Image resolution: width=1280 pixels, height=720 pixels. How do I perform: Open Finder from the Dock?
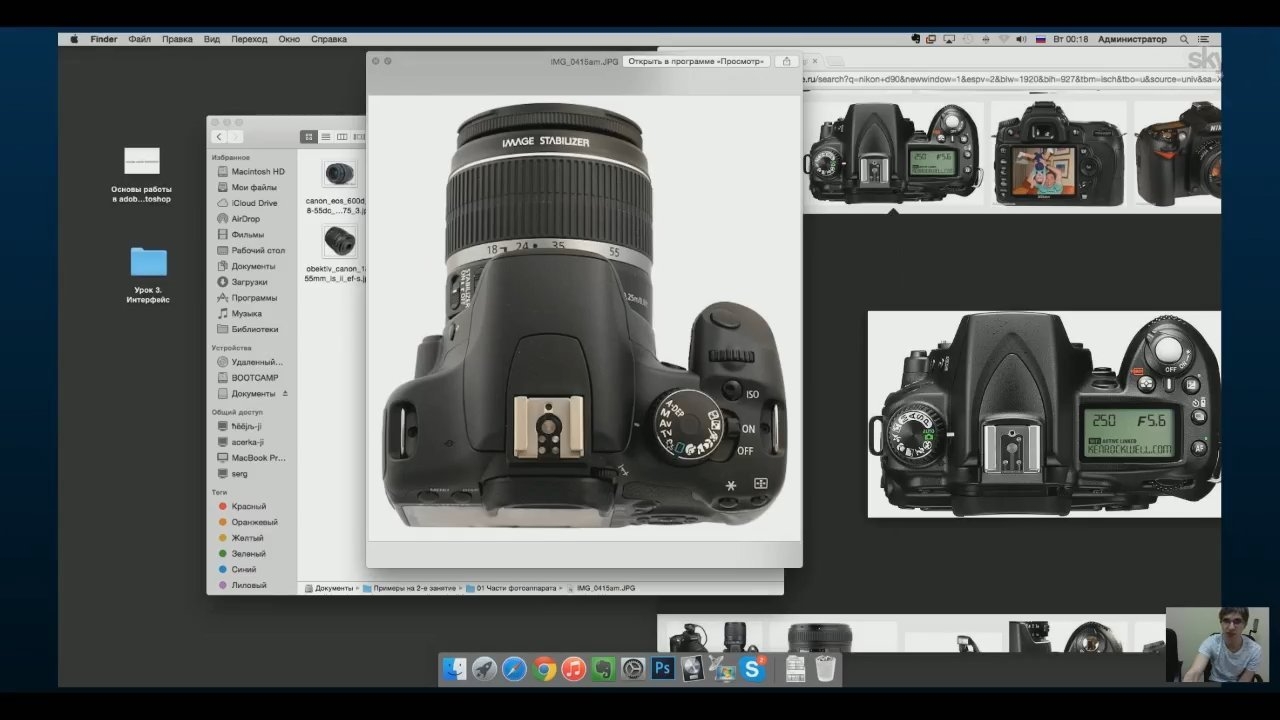point(455,669)
